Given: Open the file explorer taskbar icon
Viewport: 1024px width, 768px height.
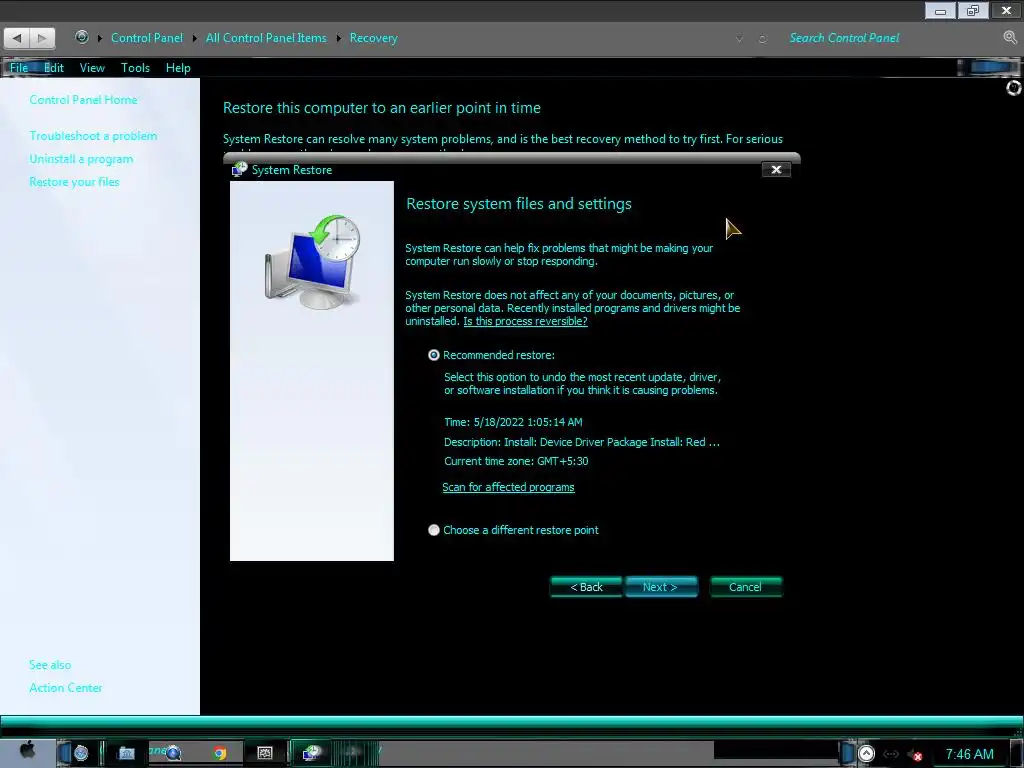Looking at the screenshot, I should click(x=127, y=753).
